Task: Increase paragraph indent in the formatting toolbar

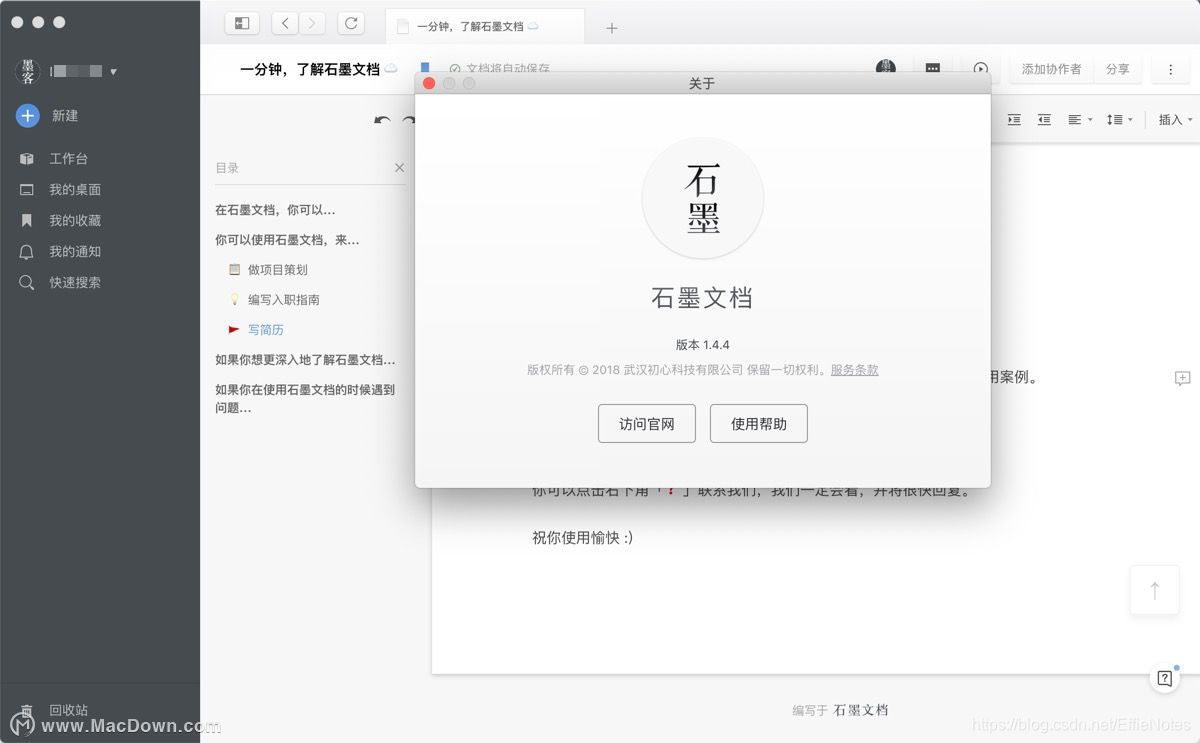Action: (1013, 120)
